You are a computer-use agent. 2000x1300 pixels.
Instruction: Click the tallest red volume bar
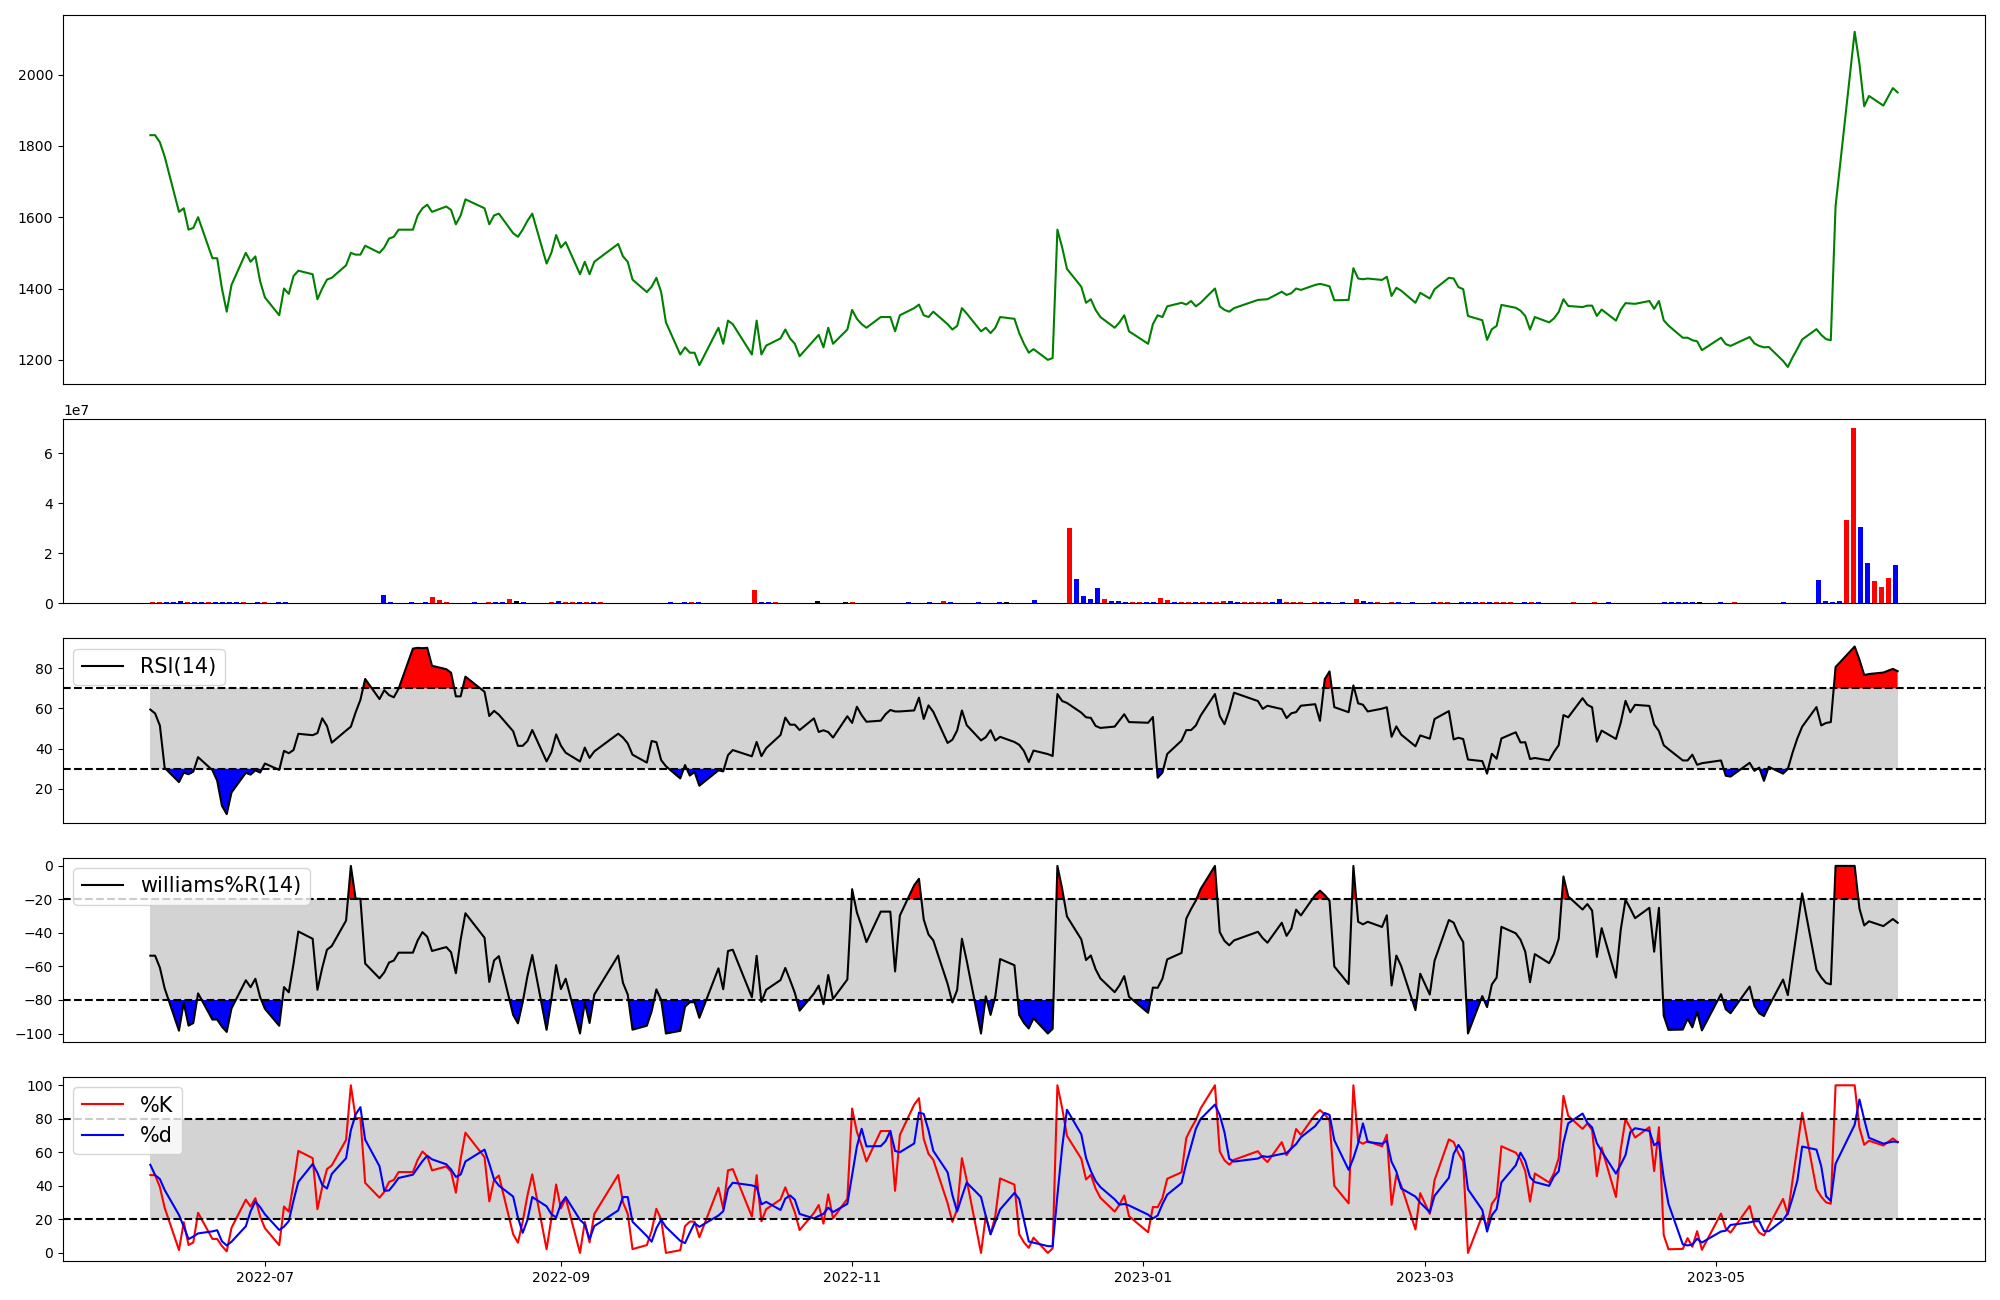pos(1853,515)
